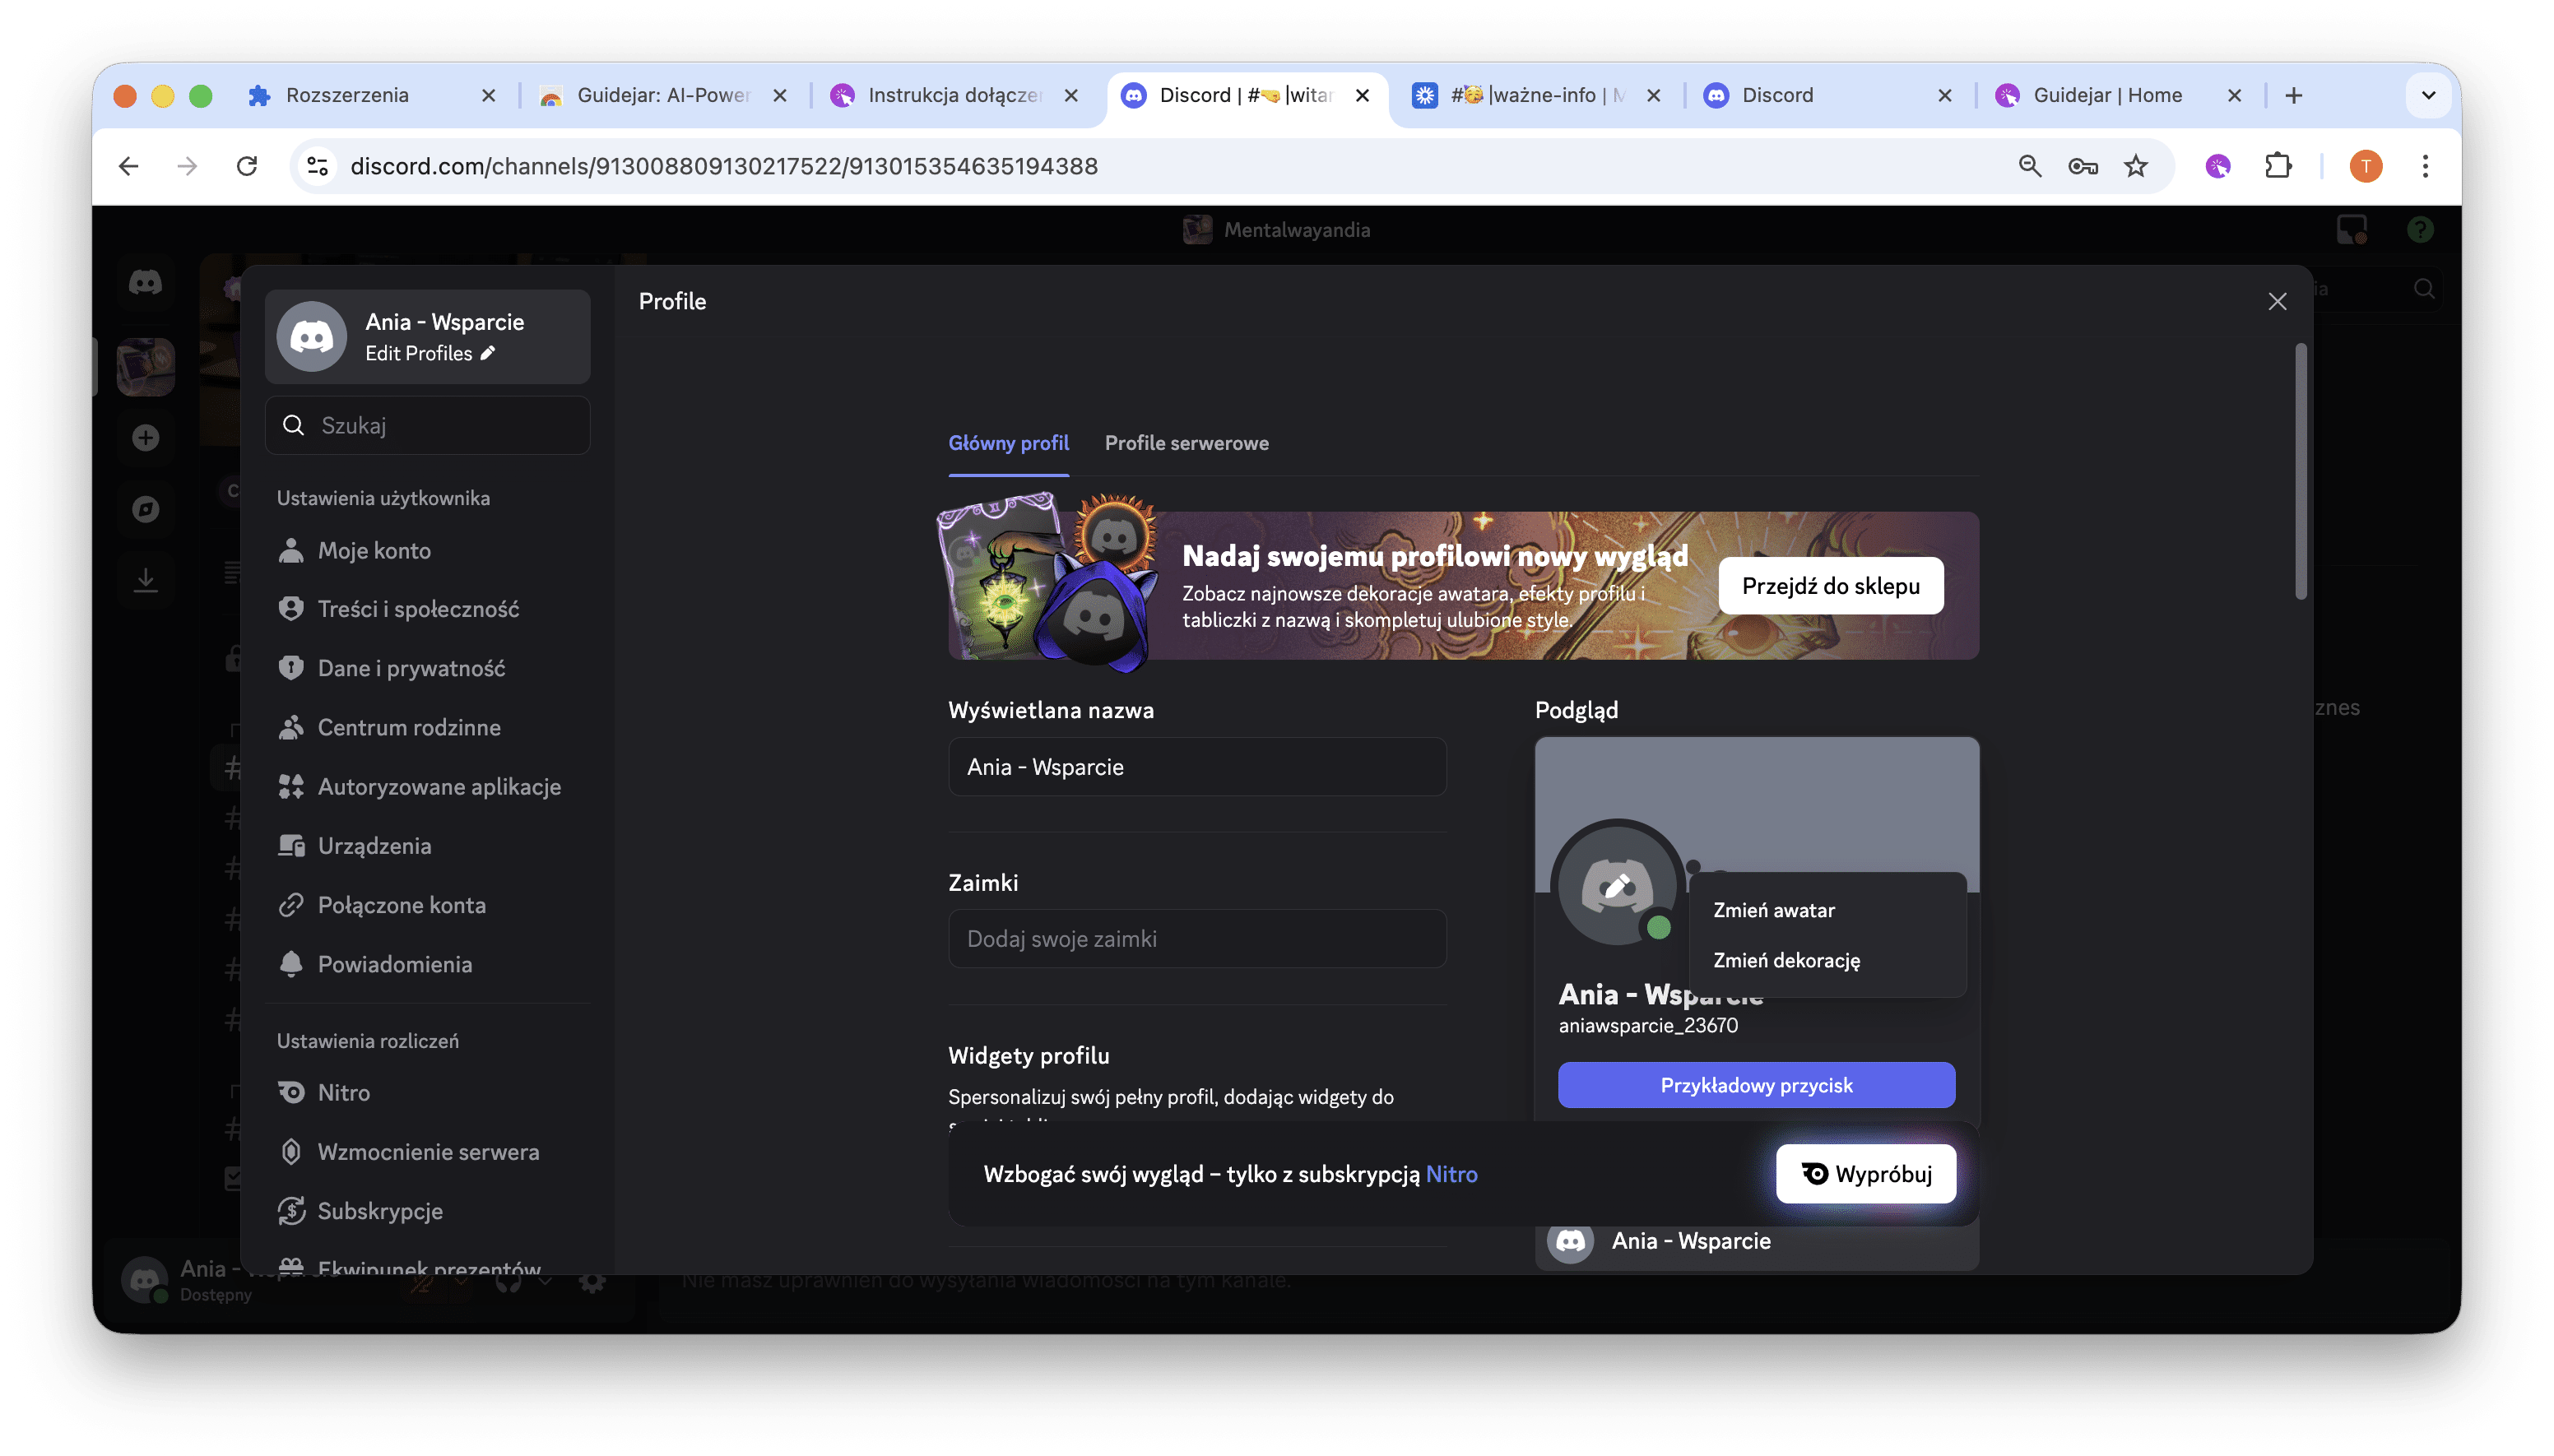
Task: Click the Edit Profiles pencil icon
Action: (x=488, y=353)
